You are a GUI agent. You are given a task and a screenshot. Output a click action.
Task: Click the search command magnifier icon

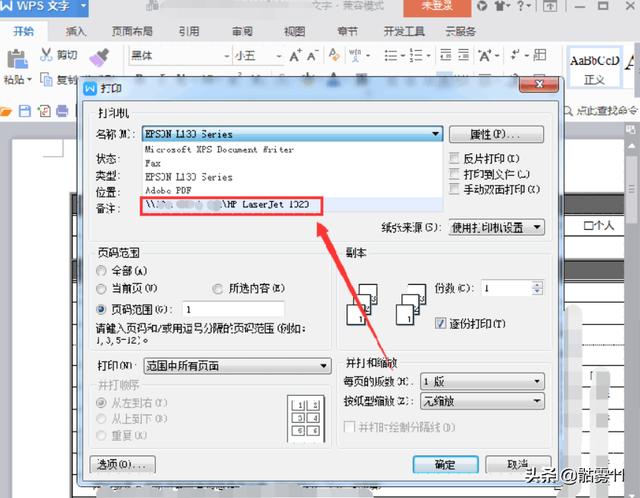(568, 111)
